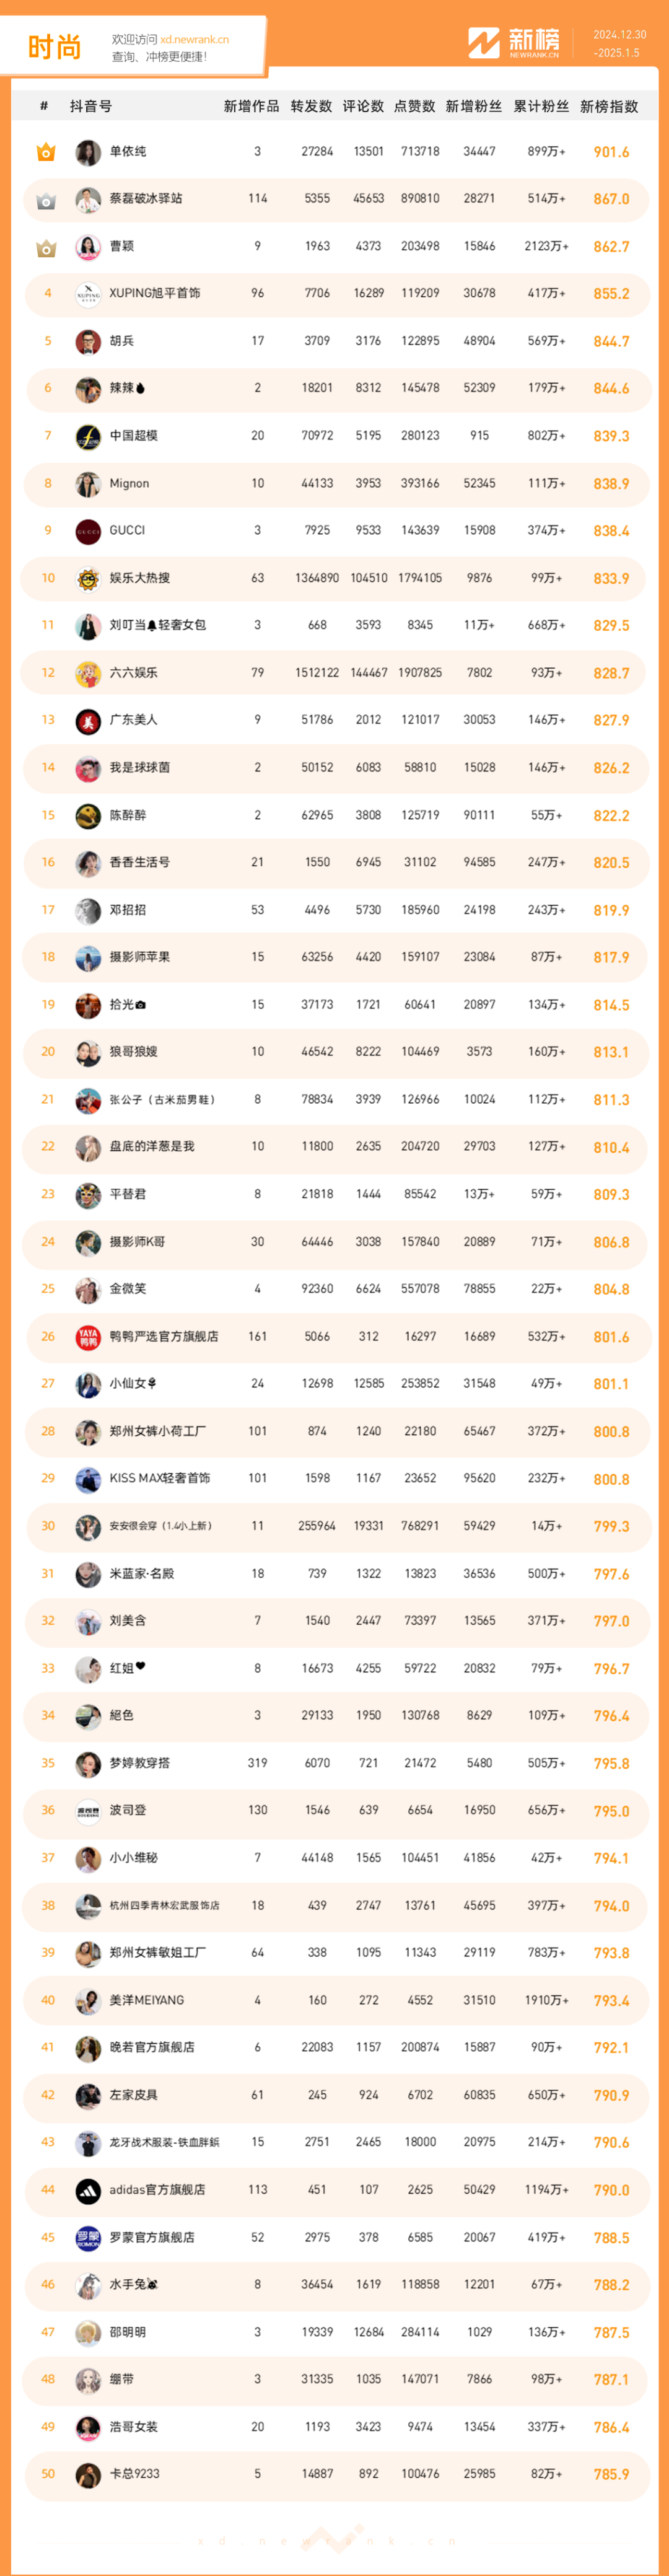Click 卡总9233 account name
This screenshot has width=669, height=2576.
(x=135, y=2473)
